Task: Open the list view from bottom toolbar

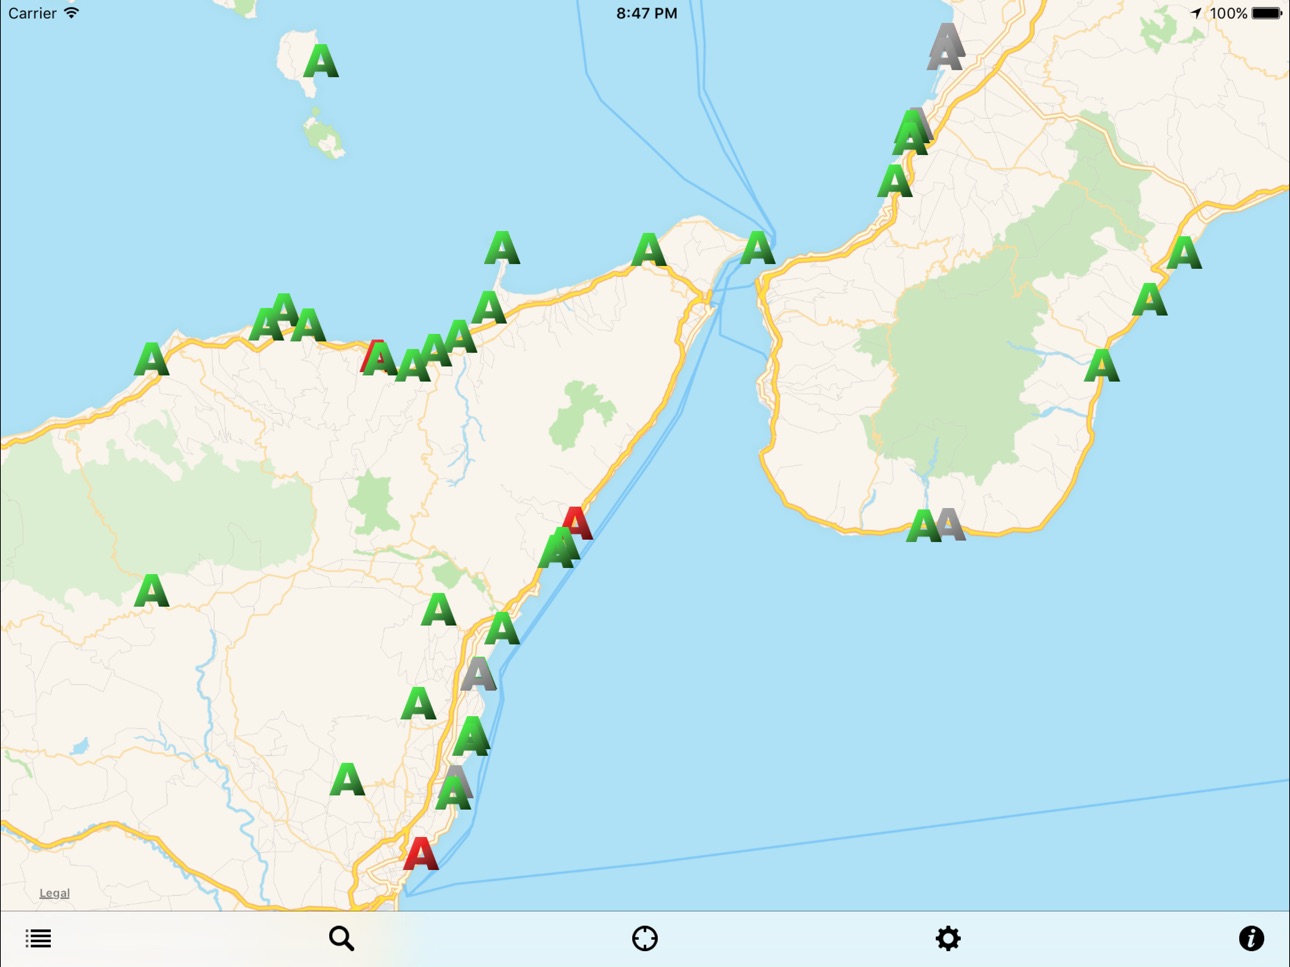Action: [x=38, y=938]
